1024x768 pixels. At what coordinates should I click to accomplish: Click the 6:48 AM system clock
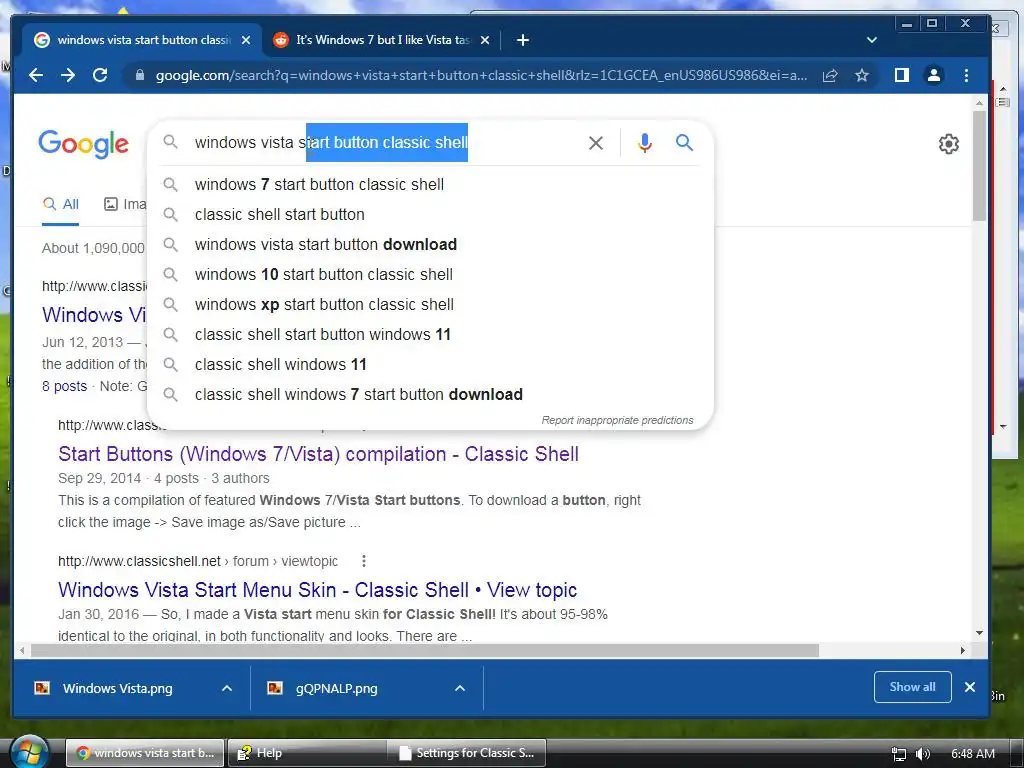pos(973,754)
